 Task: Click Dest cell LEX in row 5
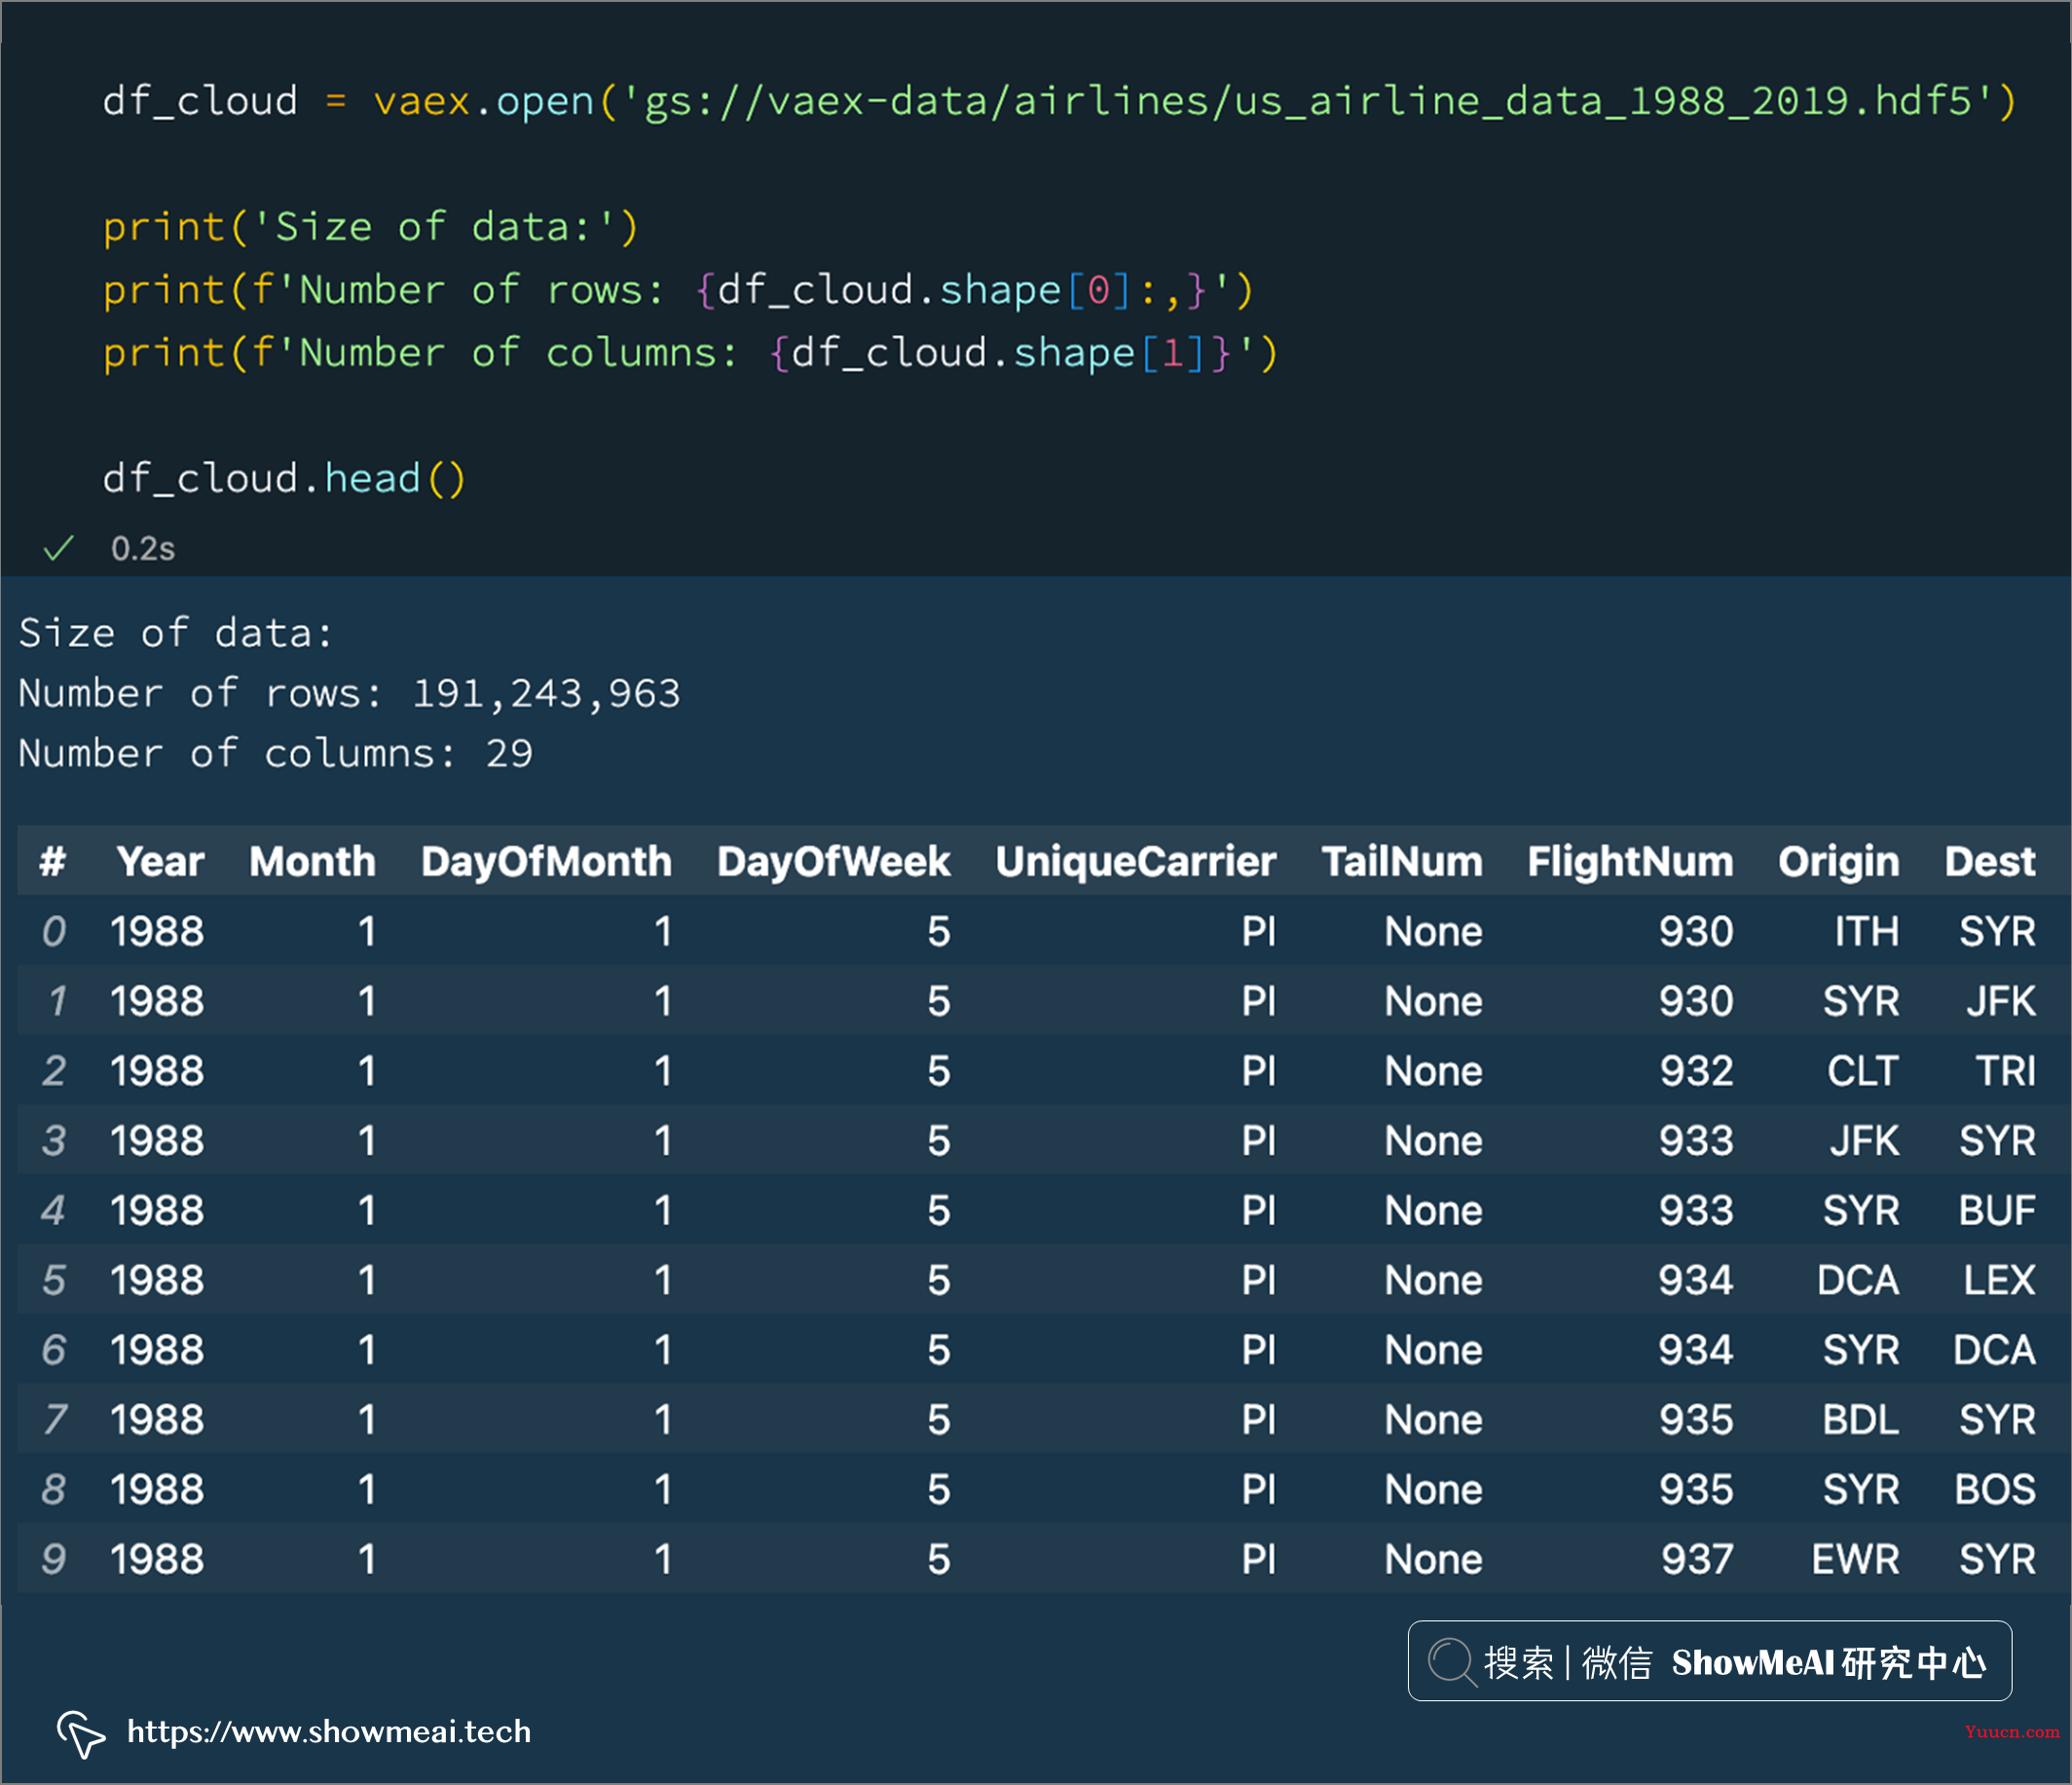(x=1999, y=1280)
